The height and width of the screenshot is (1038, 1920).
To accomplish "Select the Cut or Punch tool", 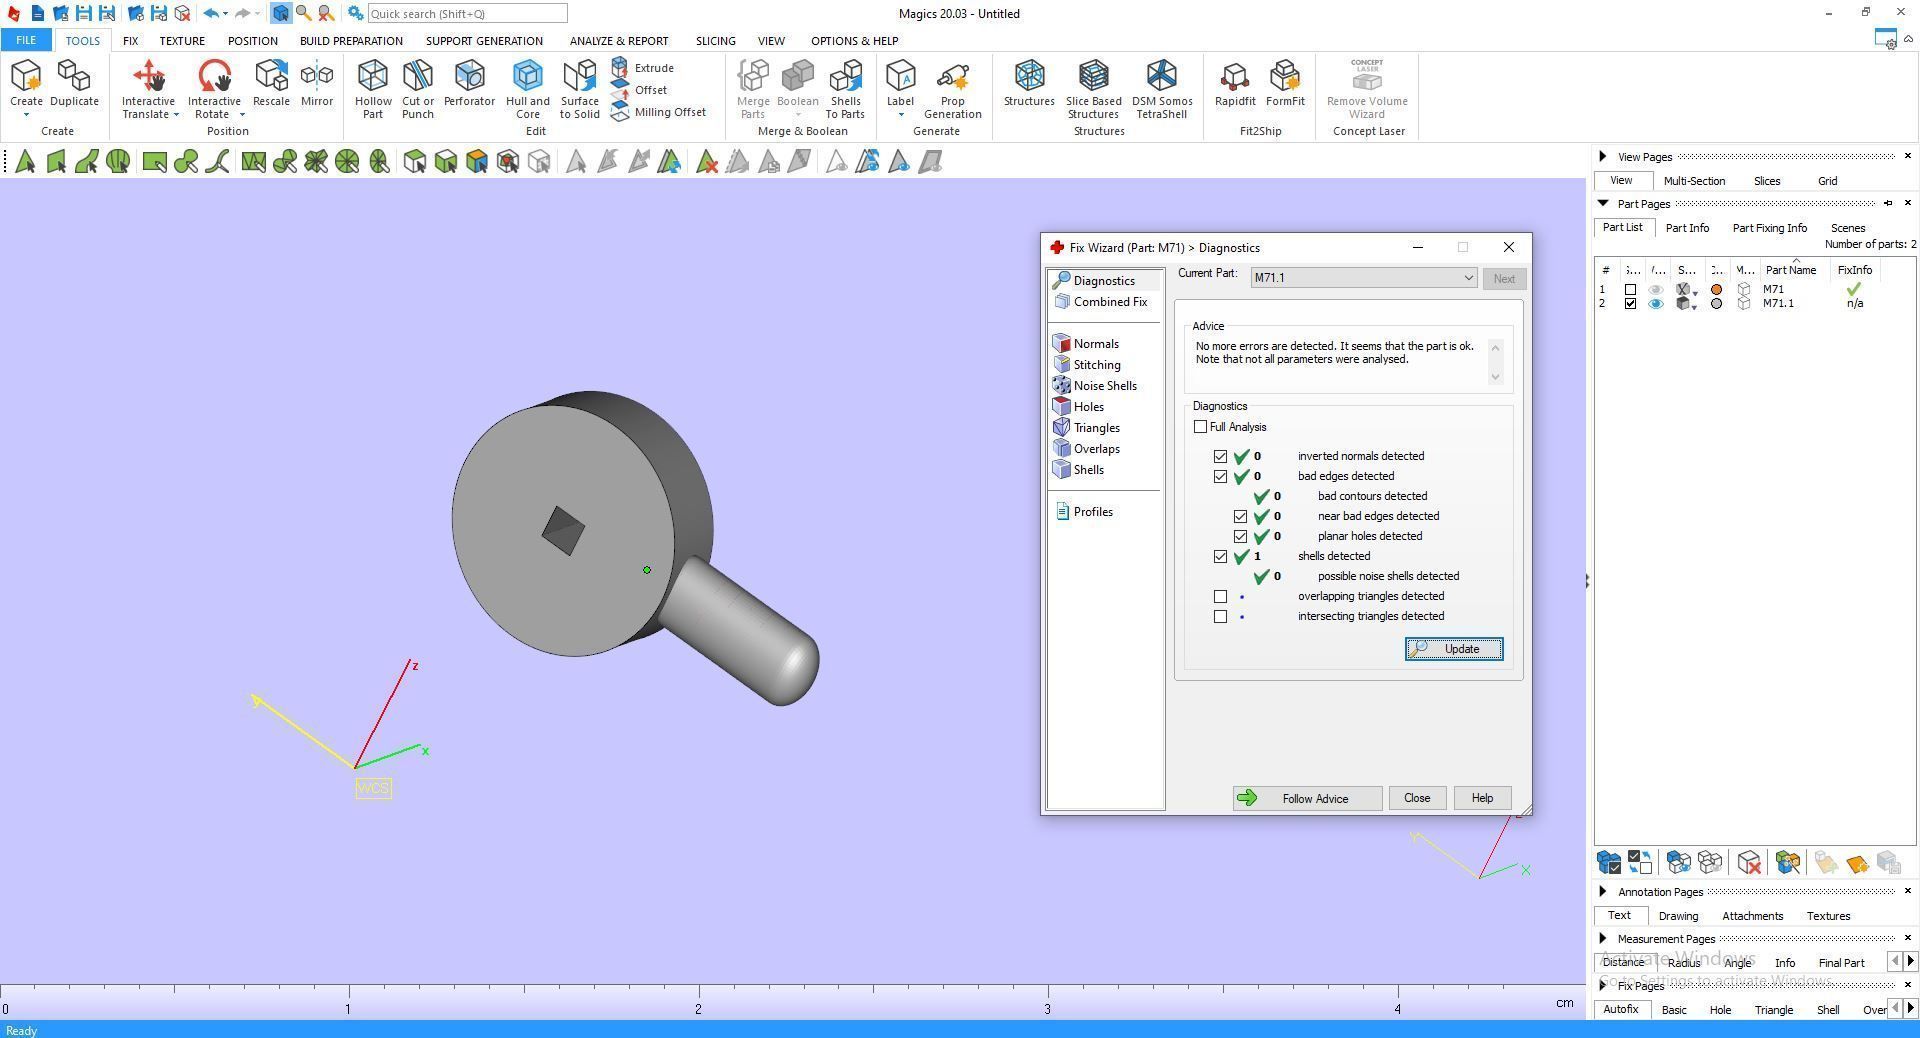I will [x=418, y=89].
